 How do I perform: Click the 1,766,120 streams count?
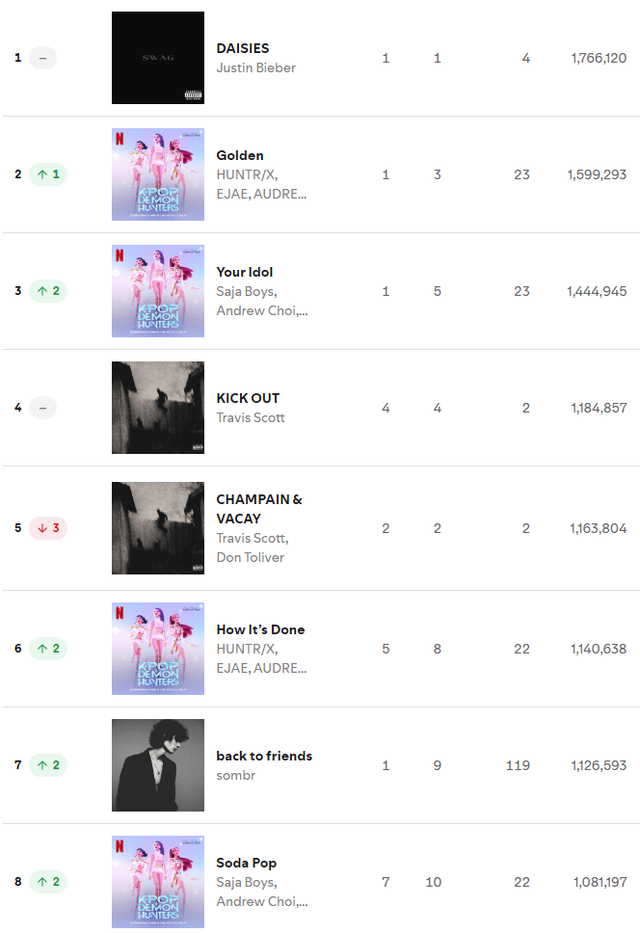[599, 58]
